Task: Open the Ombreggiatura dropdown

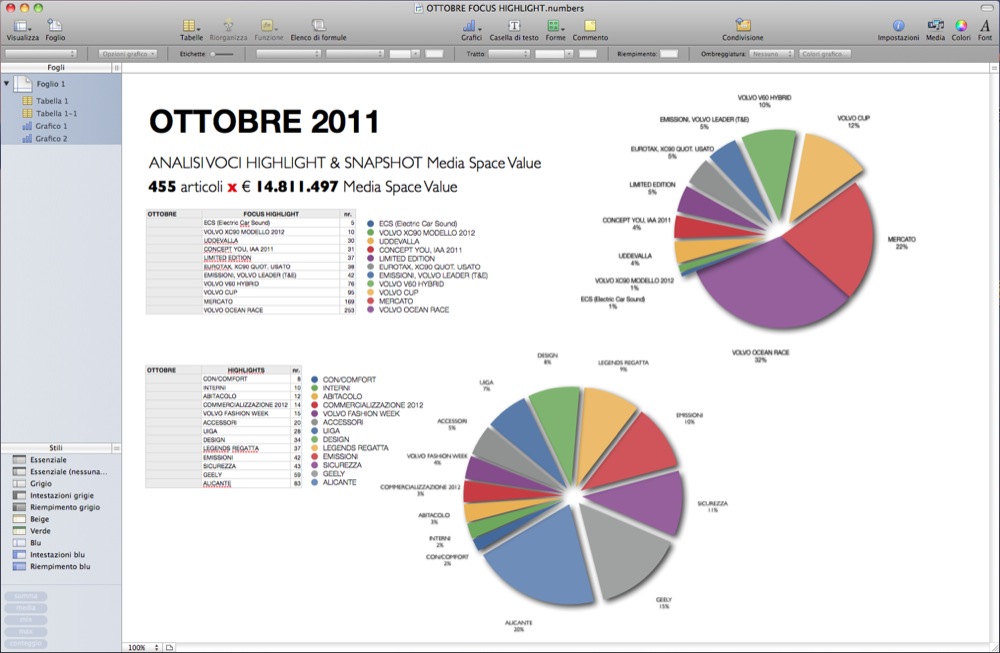Action: click(772, 53)
